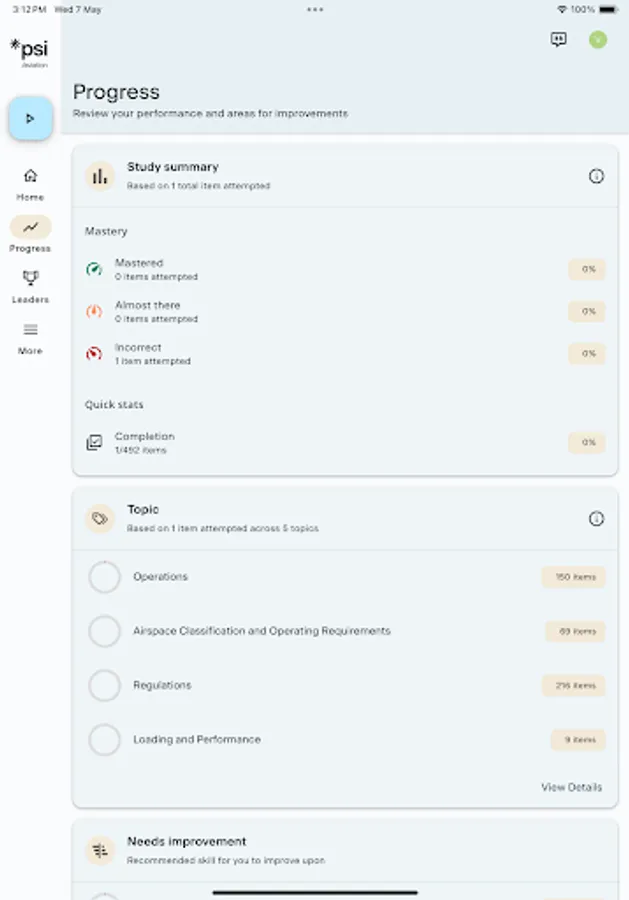Open Airspace Classification and Operating Requirements topic
Image resolution: width=629 pixels, height=900 pixels.
[262, 631]
